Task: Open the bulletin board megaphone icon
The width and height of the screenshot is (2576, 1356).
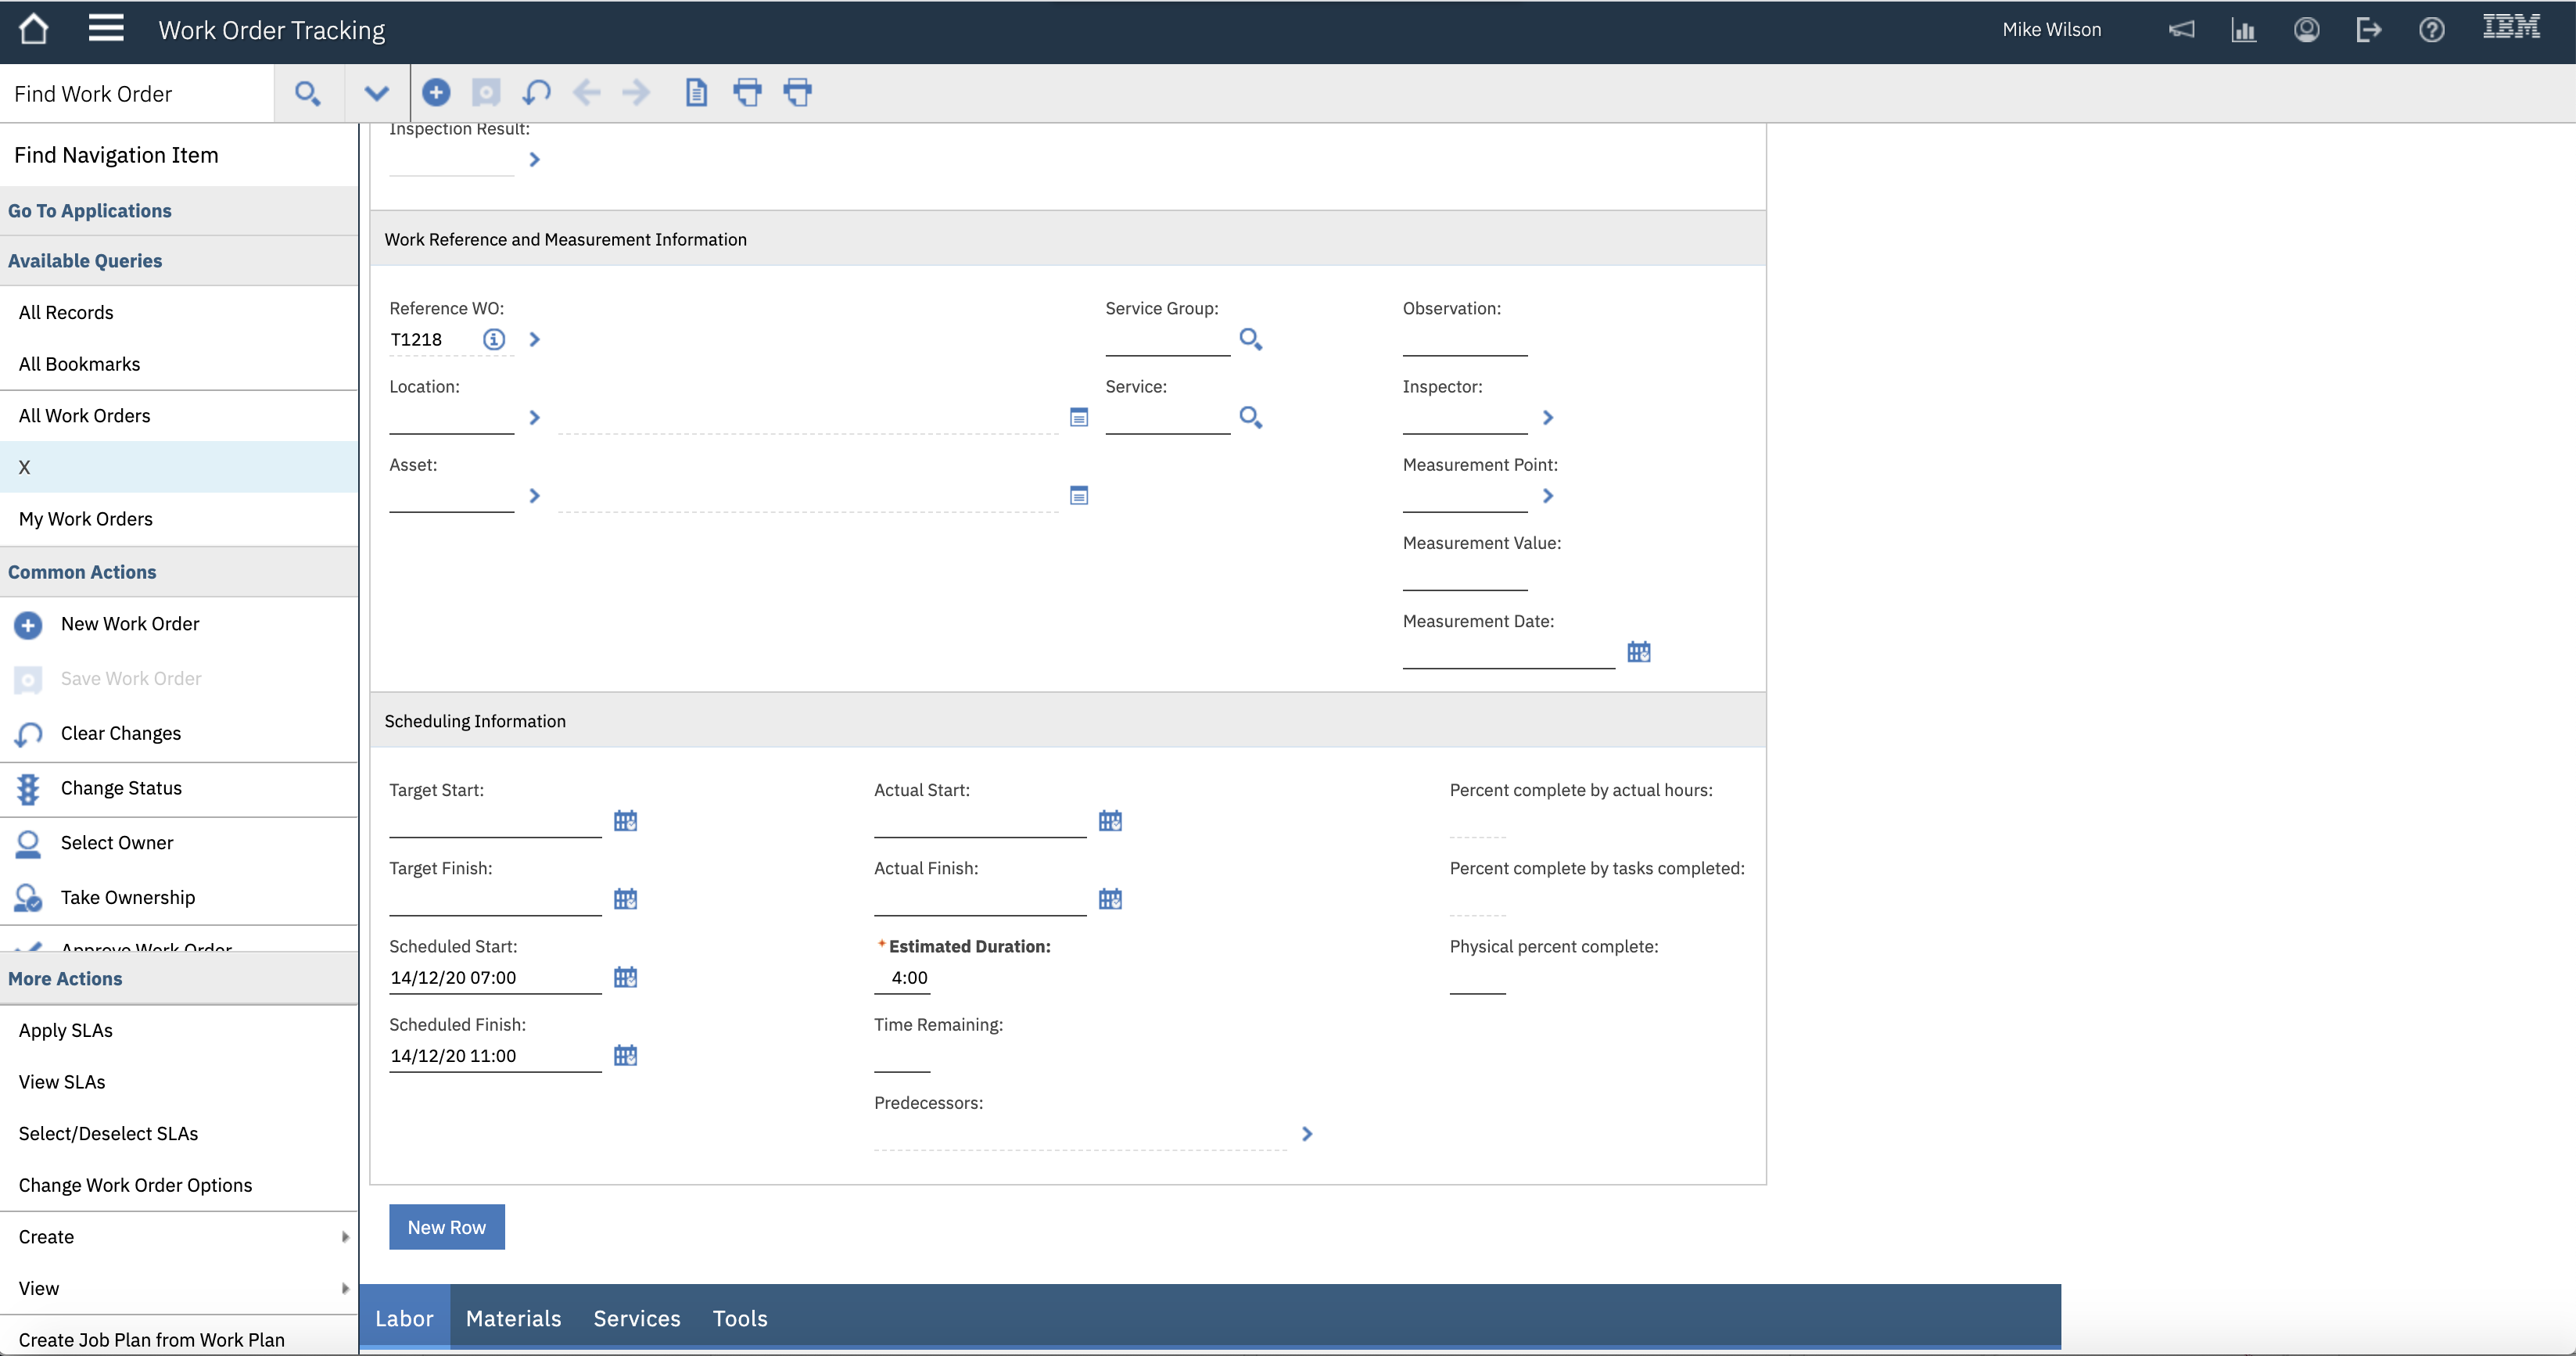Action: (x=2181, y=30)
